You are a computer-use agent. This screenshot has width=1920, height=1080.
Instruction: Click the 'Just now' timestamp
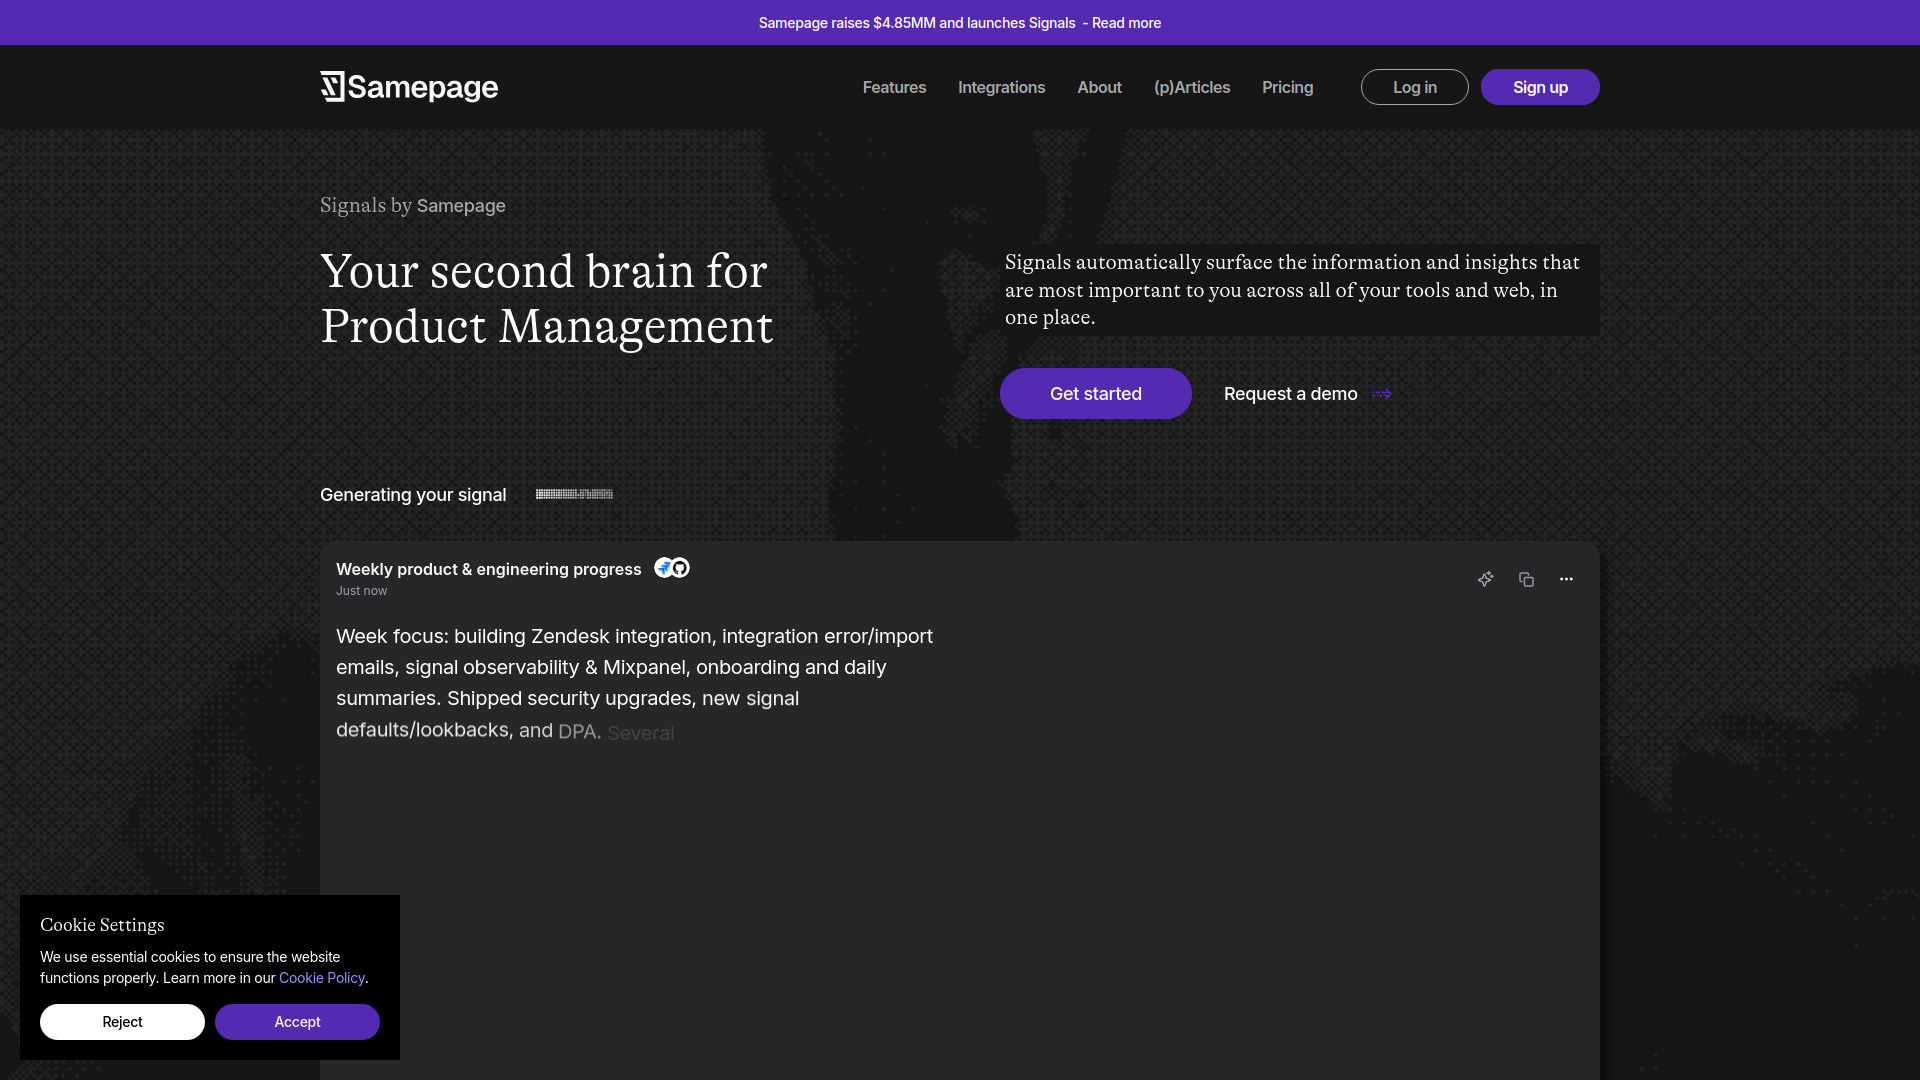coord(361,591)
